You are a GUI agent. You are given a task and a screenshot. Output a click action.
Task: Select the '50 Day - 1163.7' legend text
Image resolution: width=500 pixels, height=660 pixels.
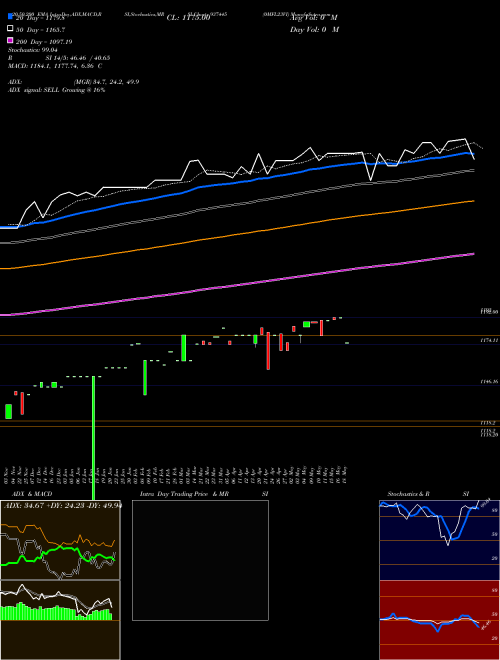click(41, 30)
